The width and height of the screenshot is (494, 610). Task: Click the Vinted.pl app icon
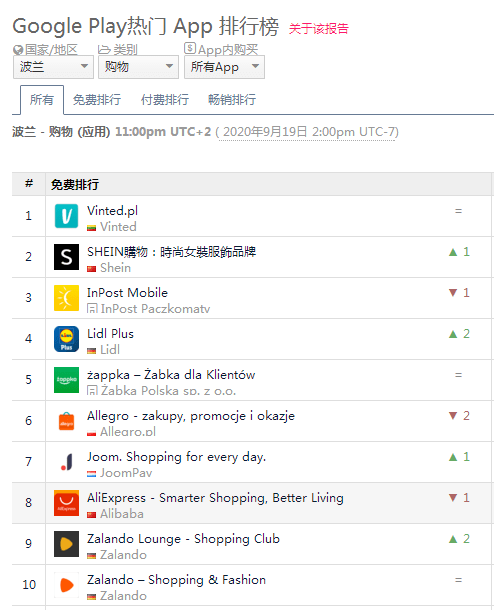[66, 216]
